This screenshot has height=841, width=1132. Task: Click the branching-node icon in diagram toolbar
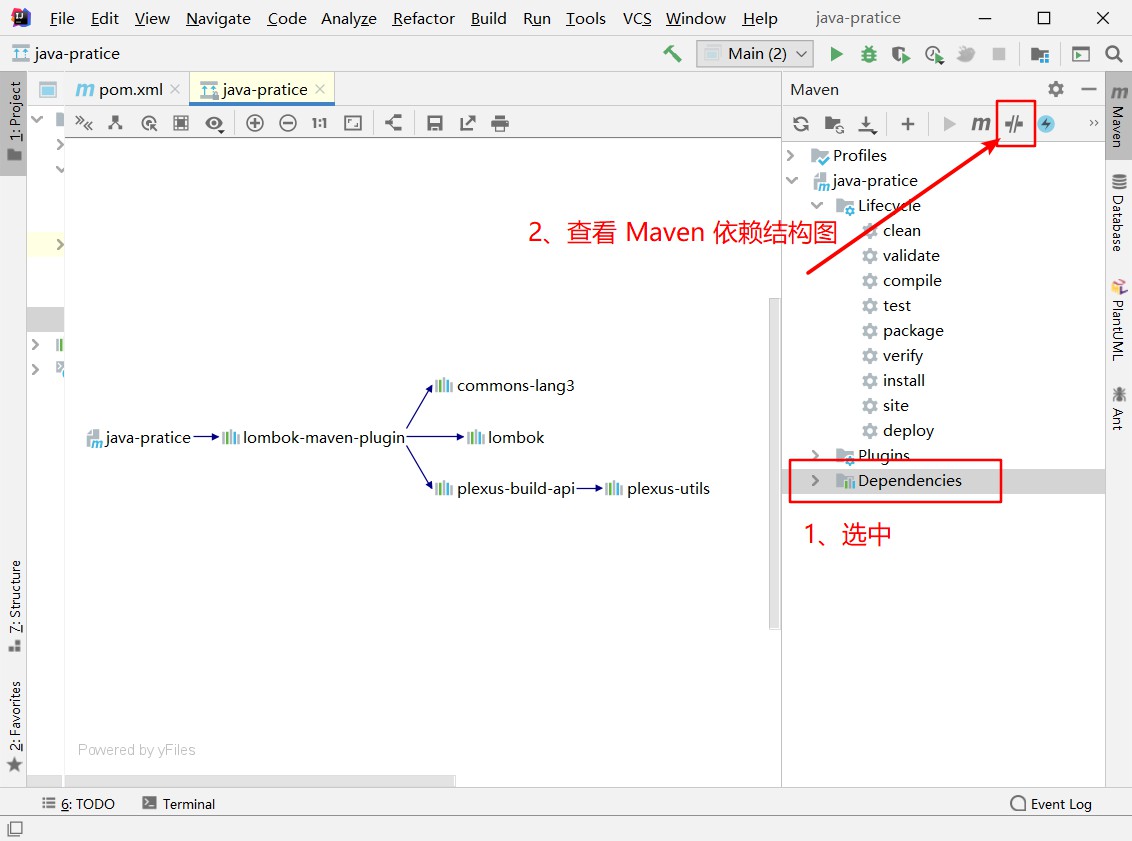(x=115, y=123)
